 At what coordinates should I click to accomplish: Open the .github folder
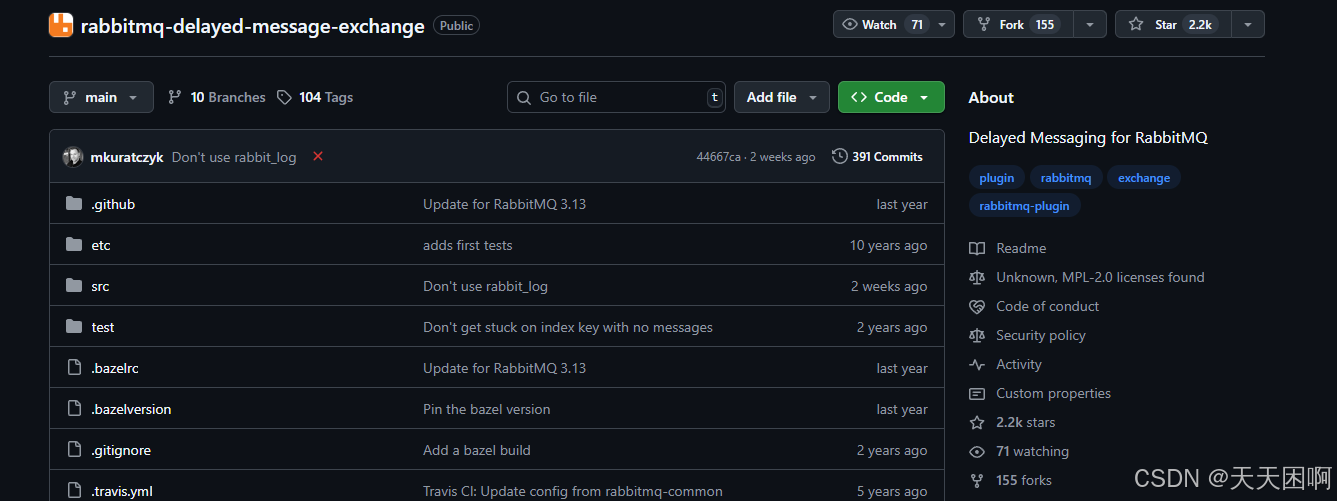pyautogui.click(x=113, y=204)
